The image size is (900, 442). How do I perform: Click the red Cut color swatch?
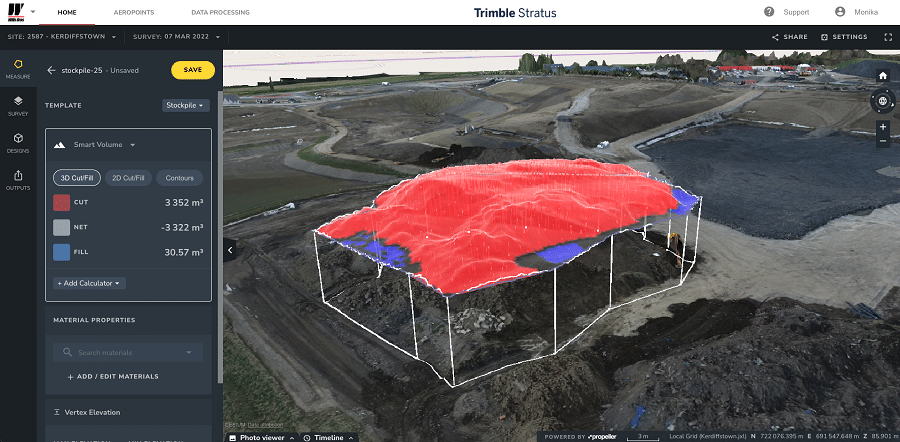click(x=61, y=202)
